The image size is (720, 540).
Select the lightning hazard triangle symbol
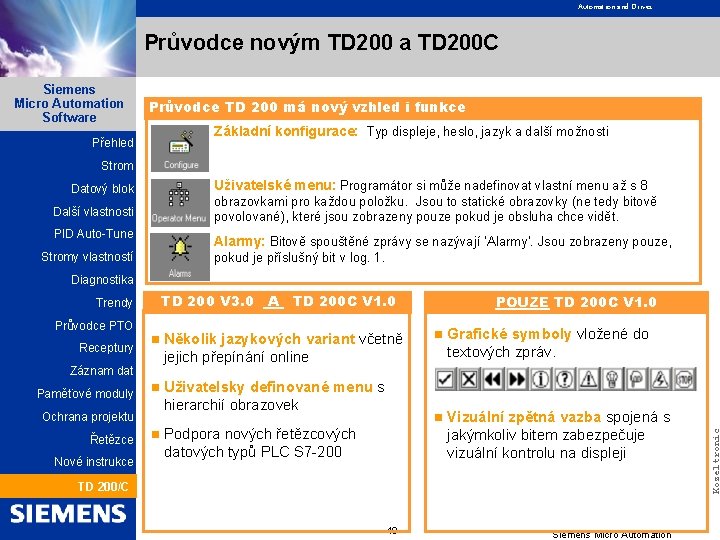(x=660, y=379)
